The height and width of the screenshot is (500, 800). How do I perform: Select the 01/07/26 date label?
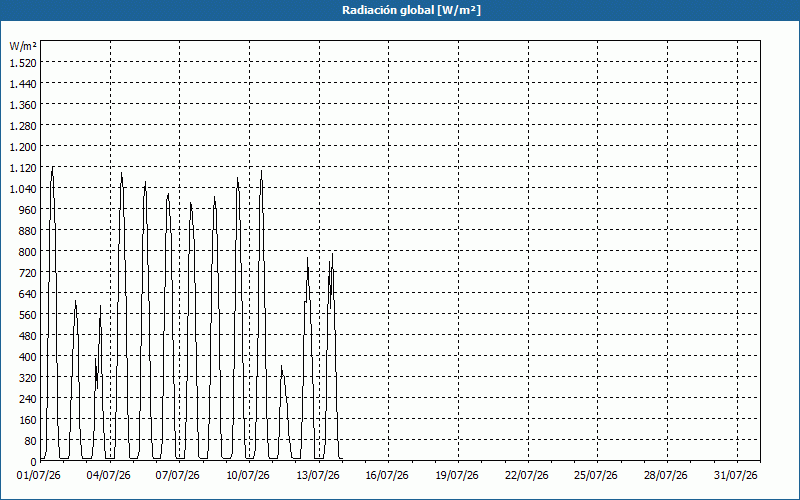(39, 476)
